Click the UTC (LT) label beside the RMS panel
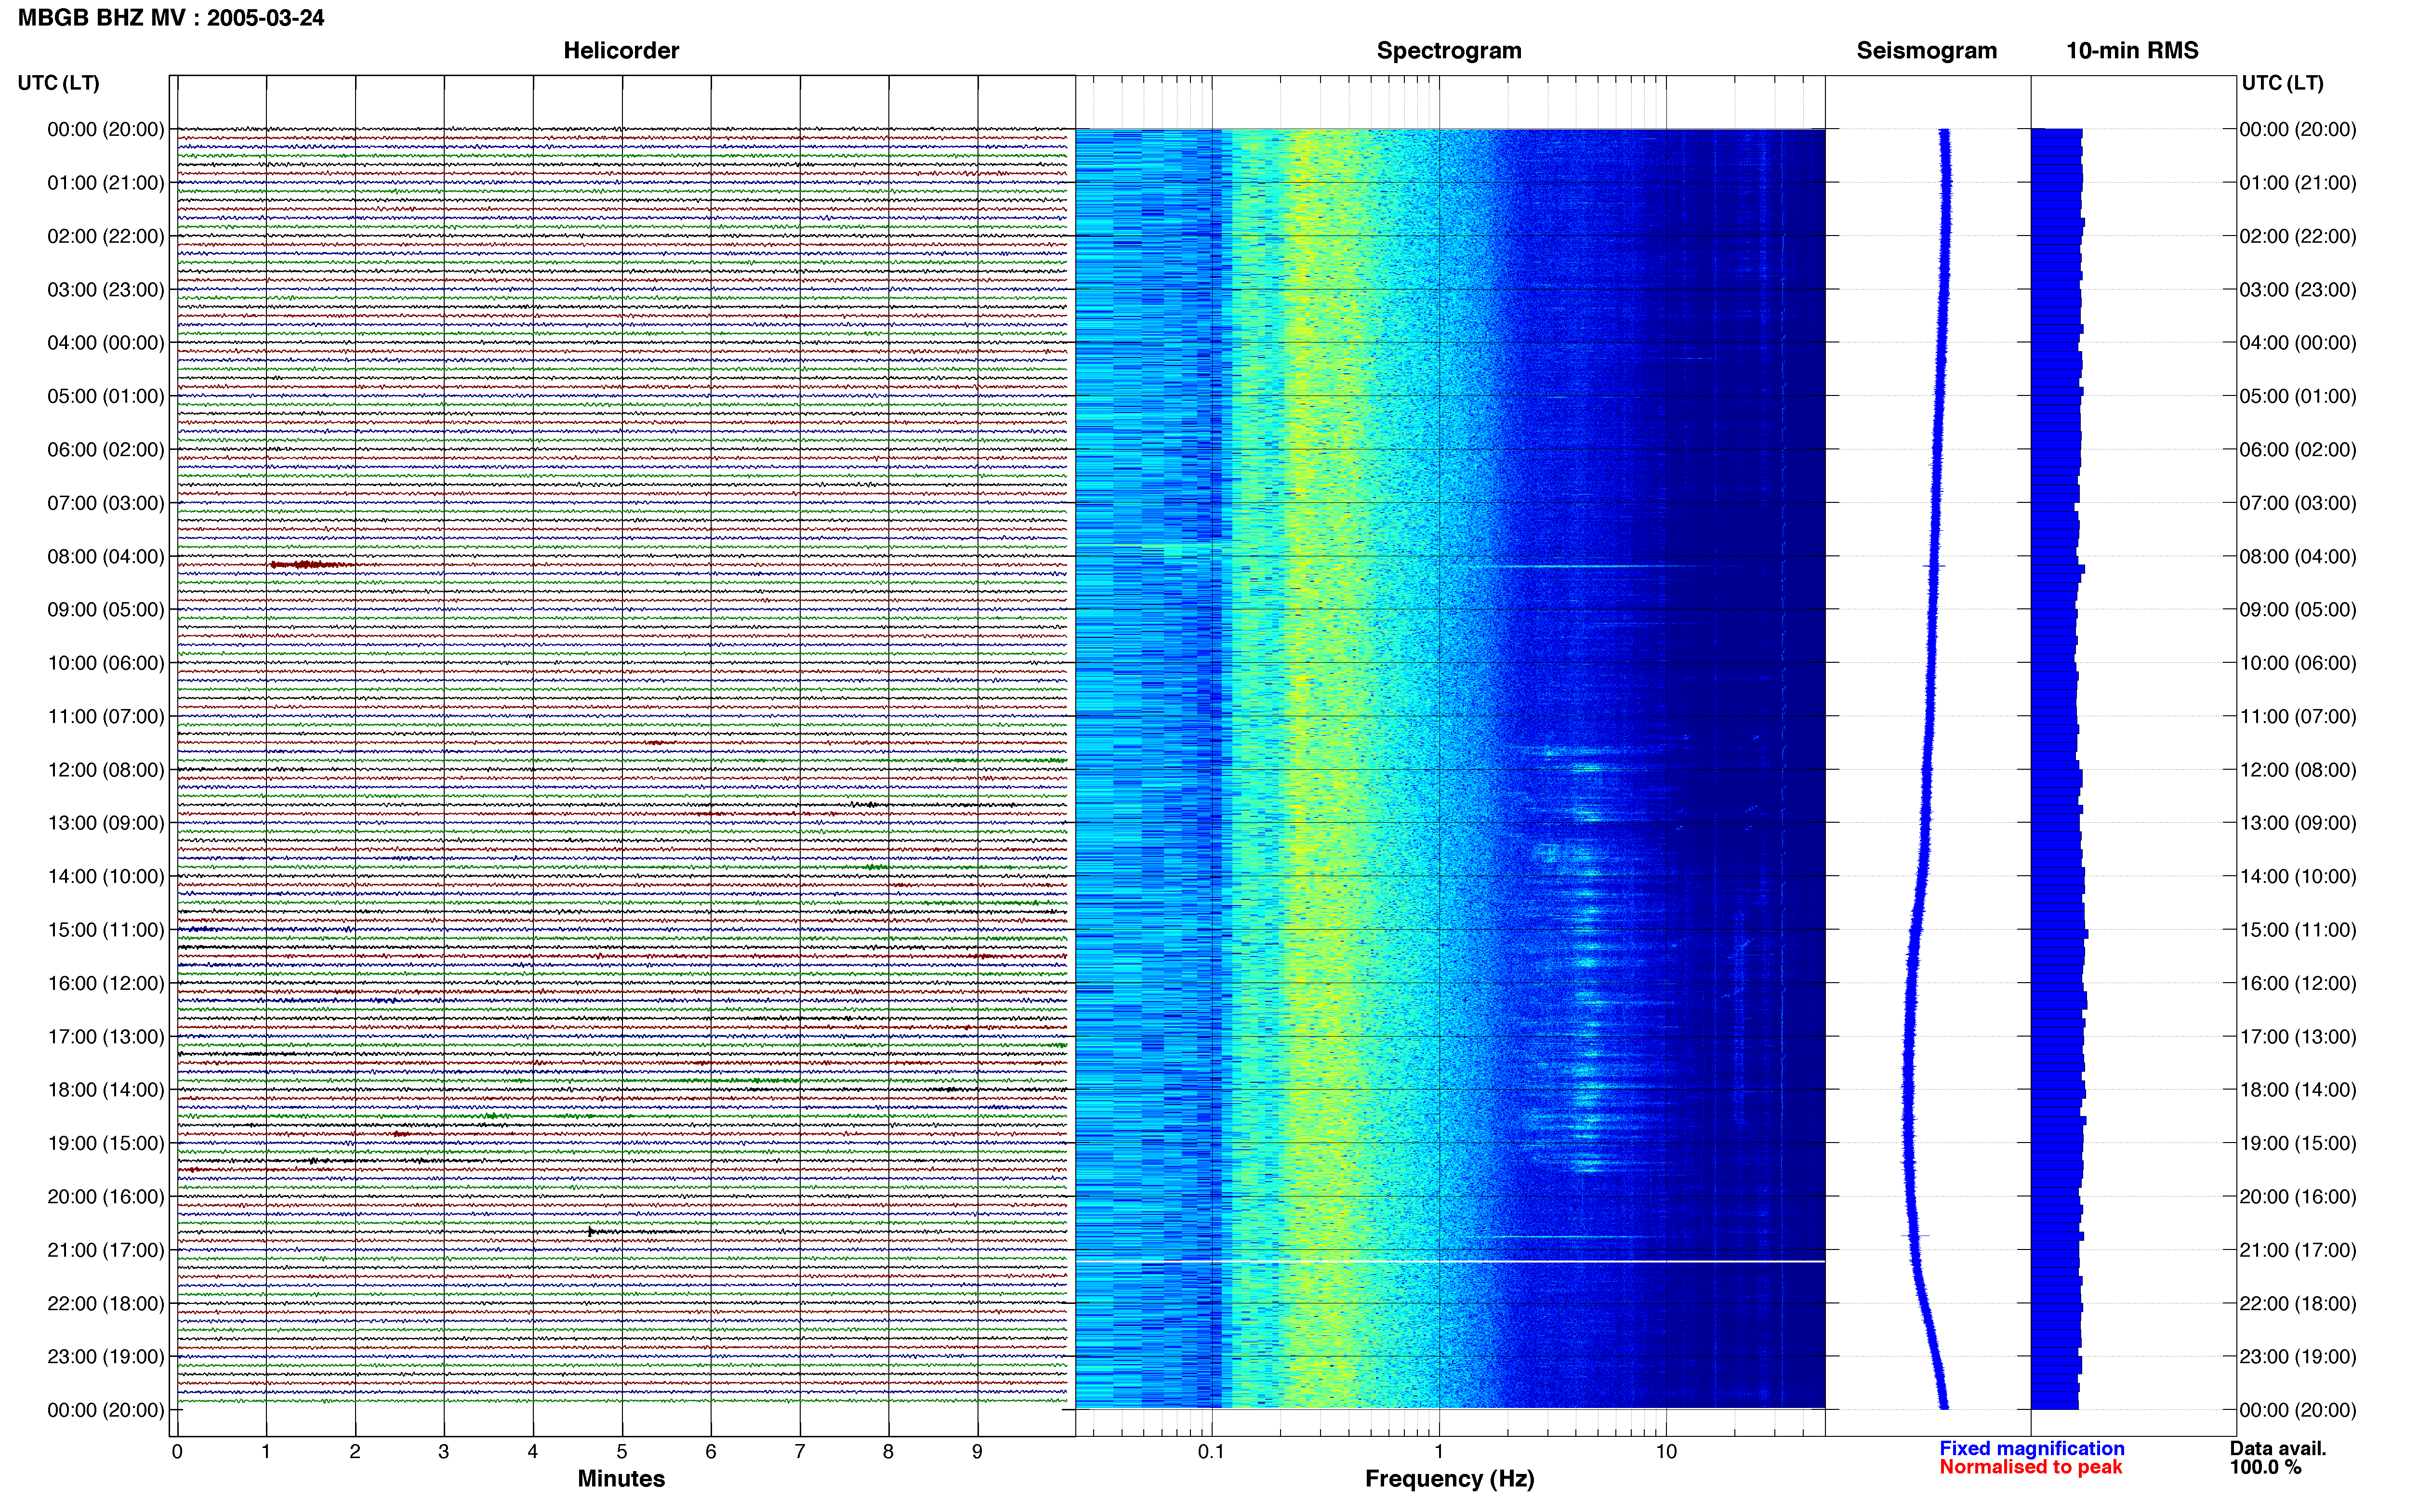The width and height of the screenshot is (2418, 1512). click(2282, 83)
